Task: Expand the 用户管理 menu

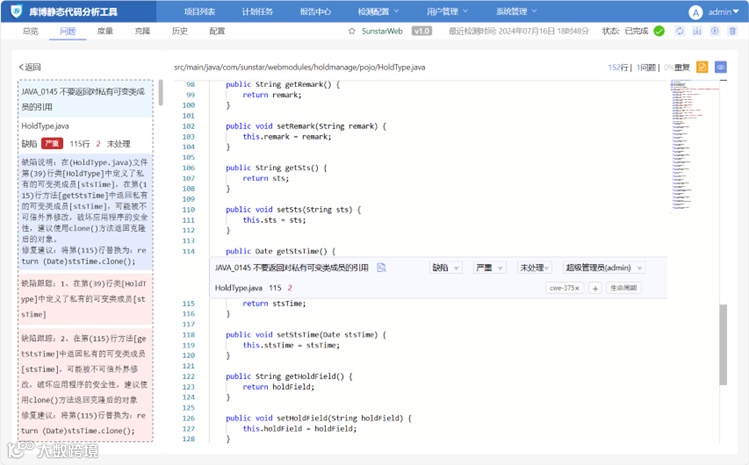Action: click(447, 11)
